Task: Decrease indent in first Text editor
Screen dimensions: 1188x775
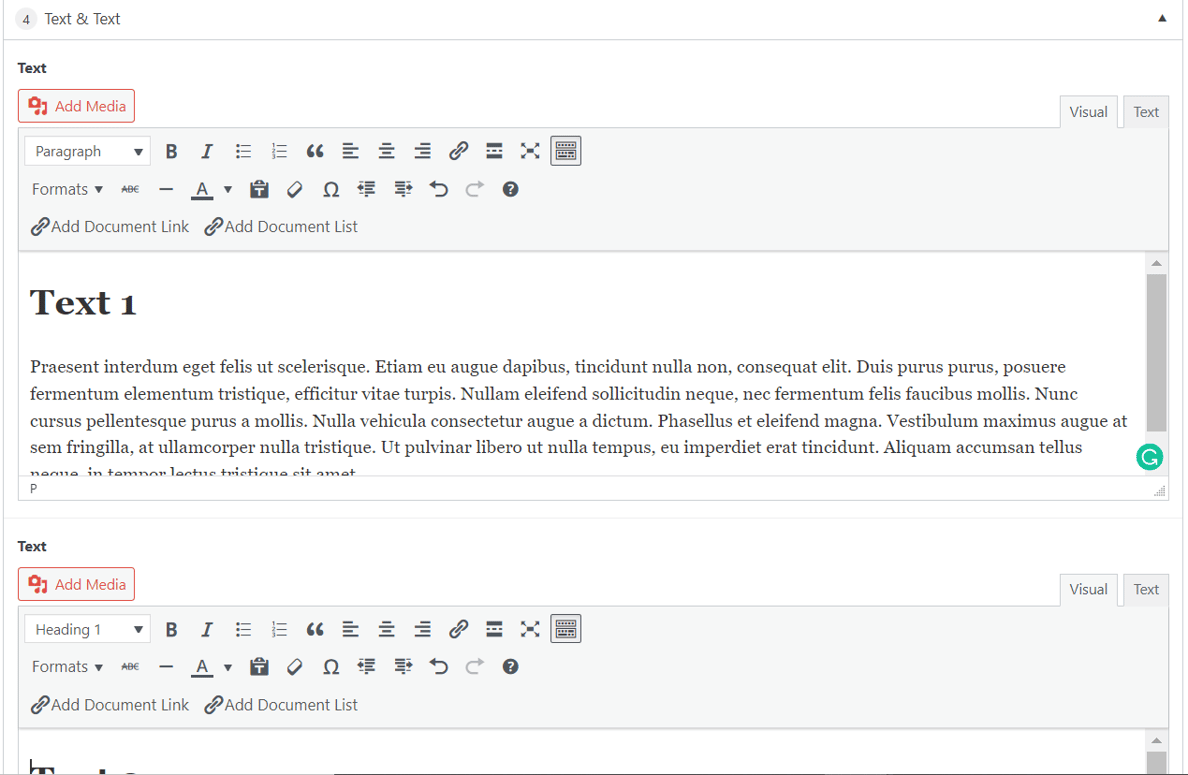Action: point(367,189)
